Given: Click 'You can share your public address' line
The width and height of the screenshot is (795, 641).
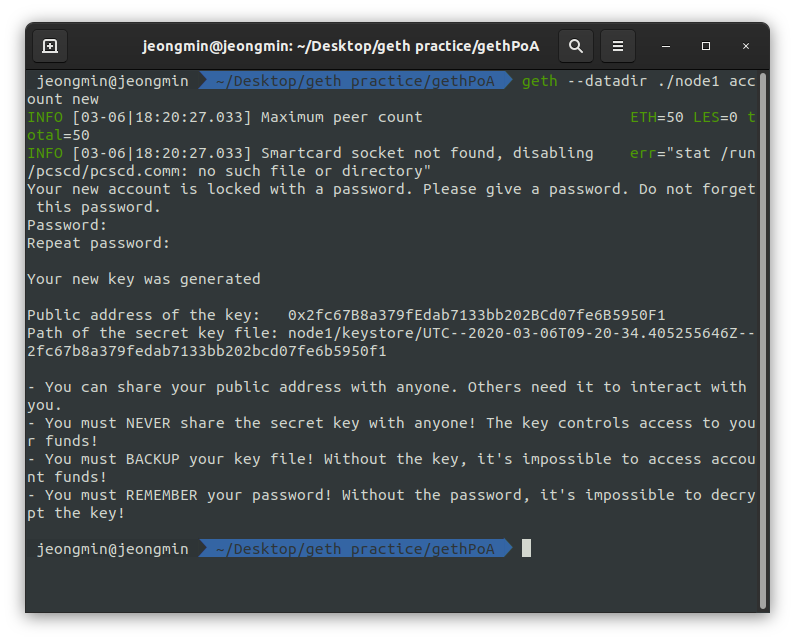Looking at the screenshot, I should tap(387, 387).
